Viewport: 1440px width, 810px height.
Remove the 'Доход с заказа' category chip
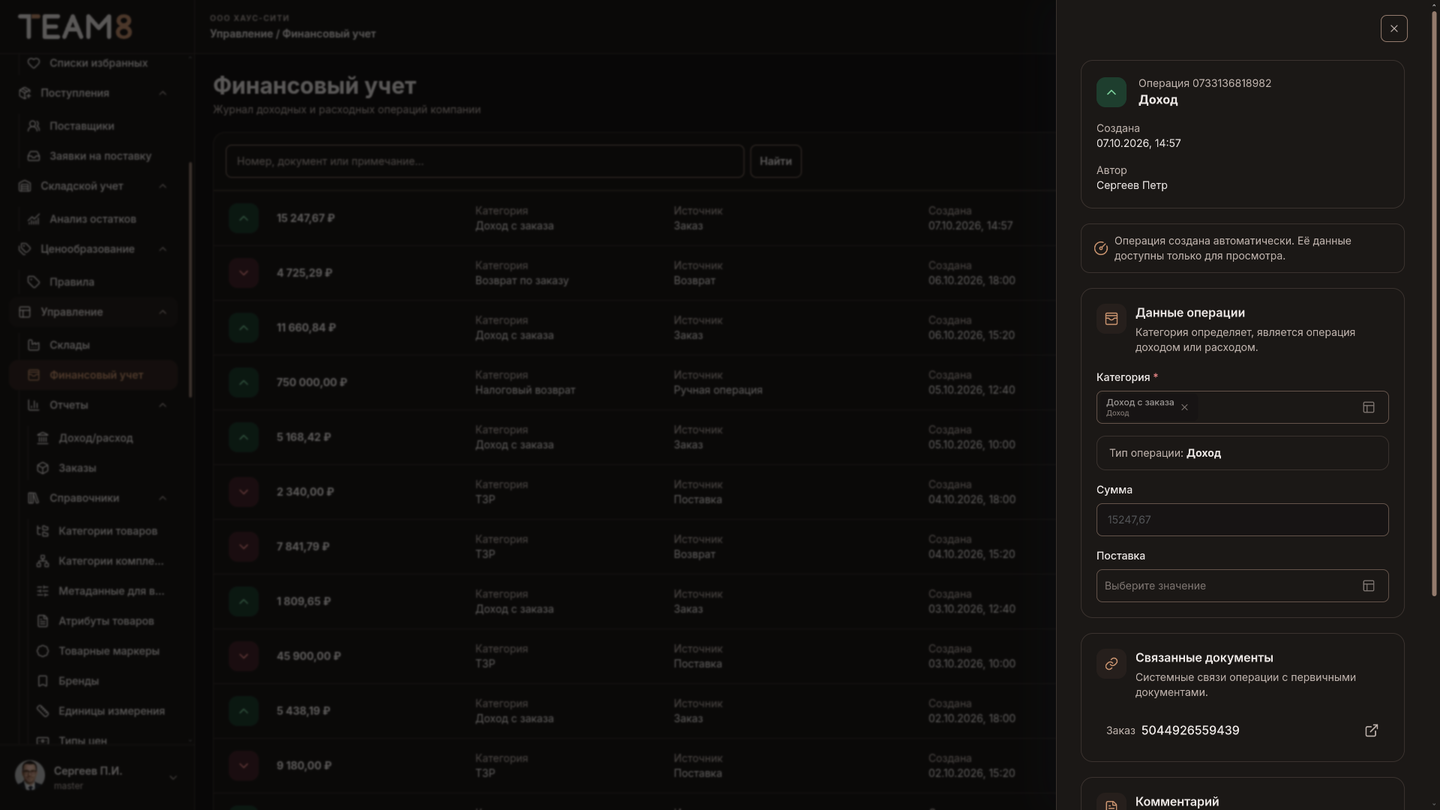(1184, 407)
